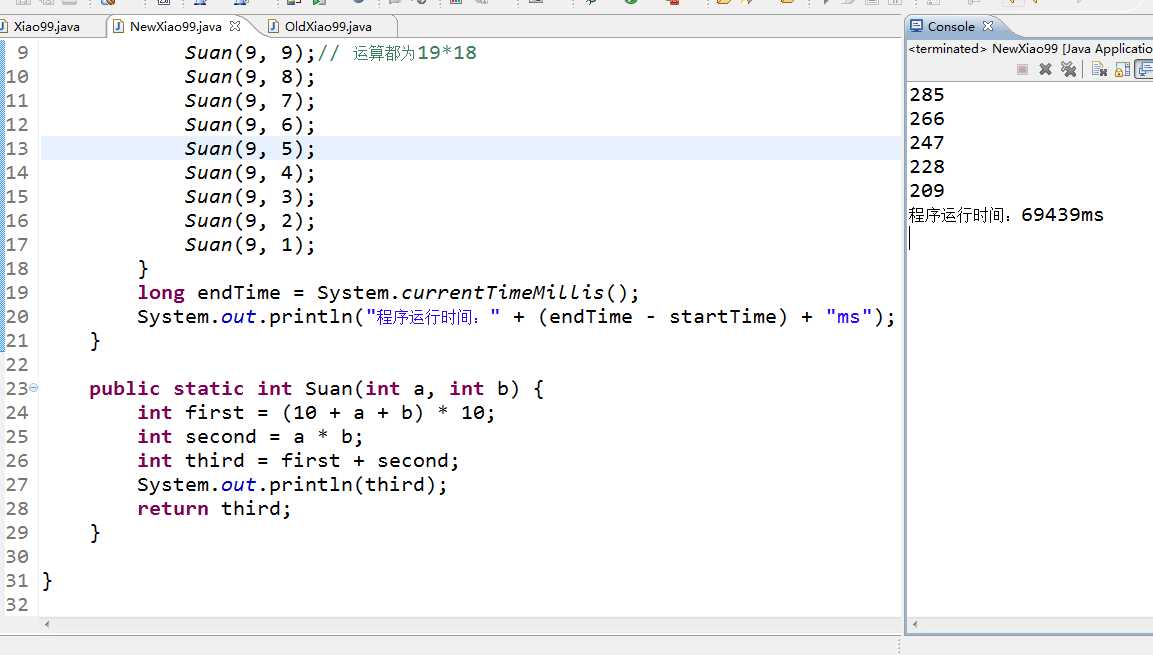The image size is (1153, 655).
Task: Click console output value 209
Action: pos(927,191)
